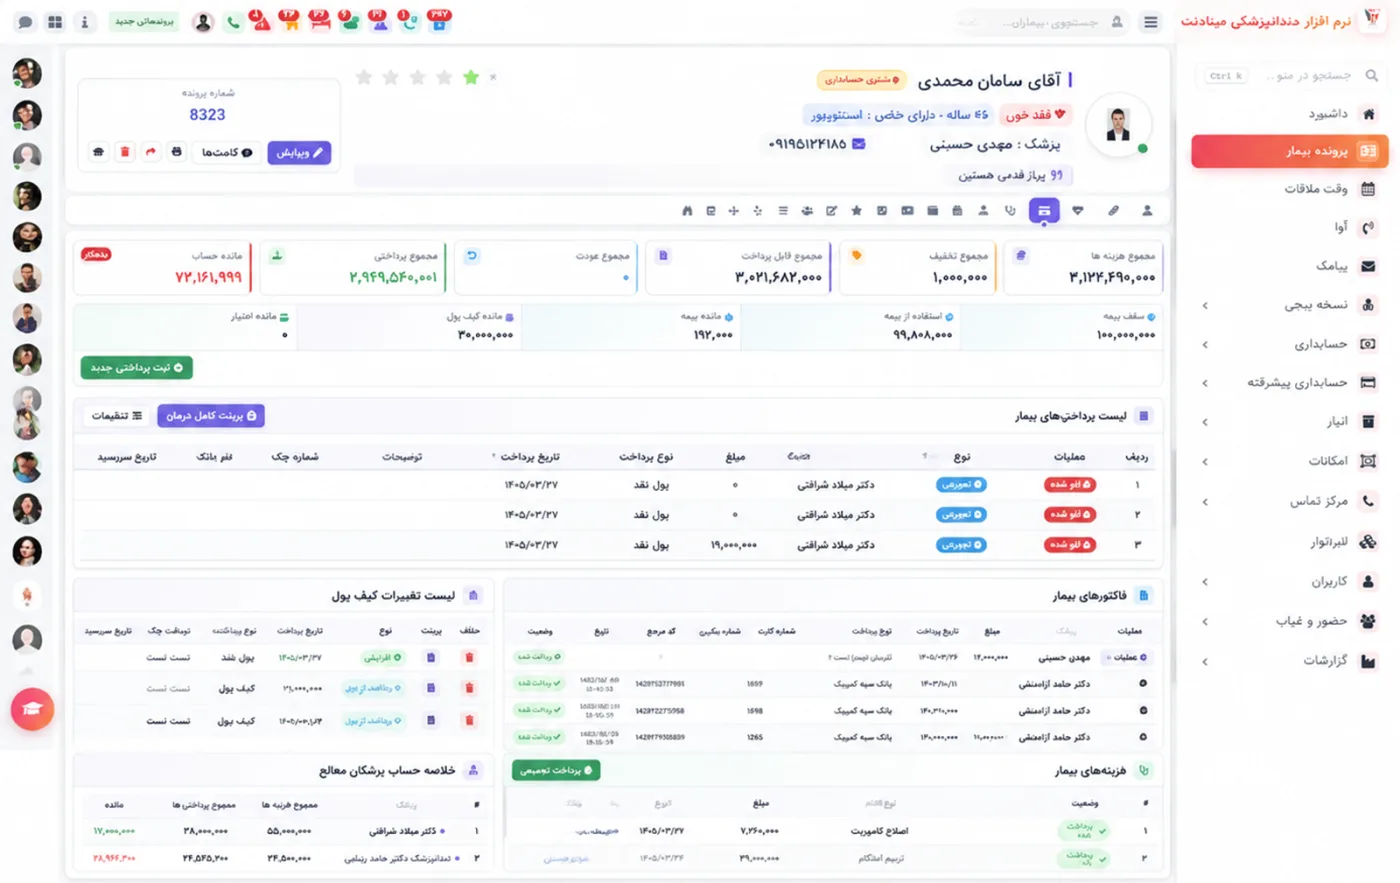Select the active payments card icon in toolbar

click(x=1044, y=211)
